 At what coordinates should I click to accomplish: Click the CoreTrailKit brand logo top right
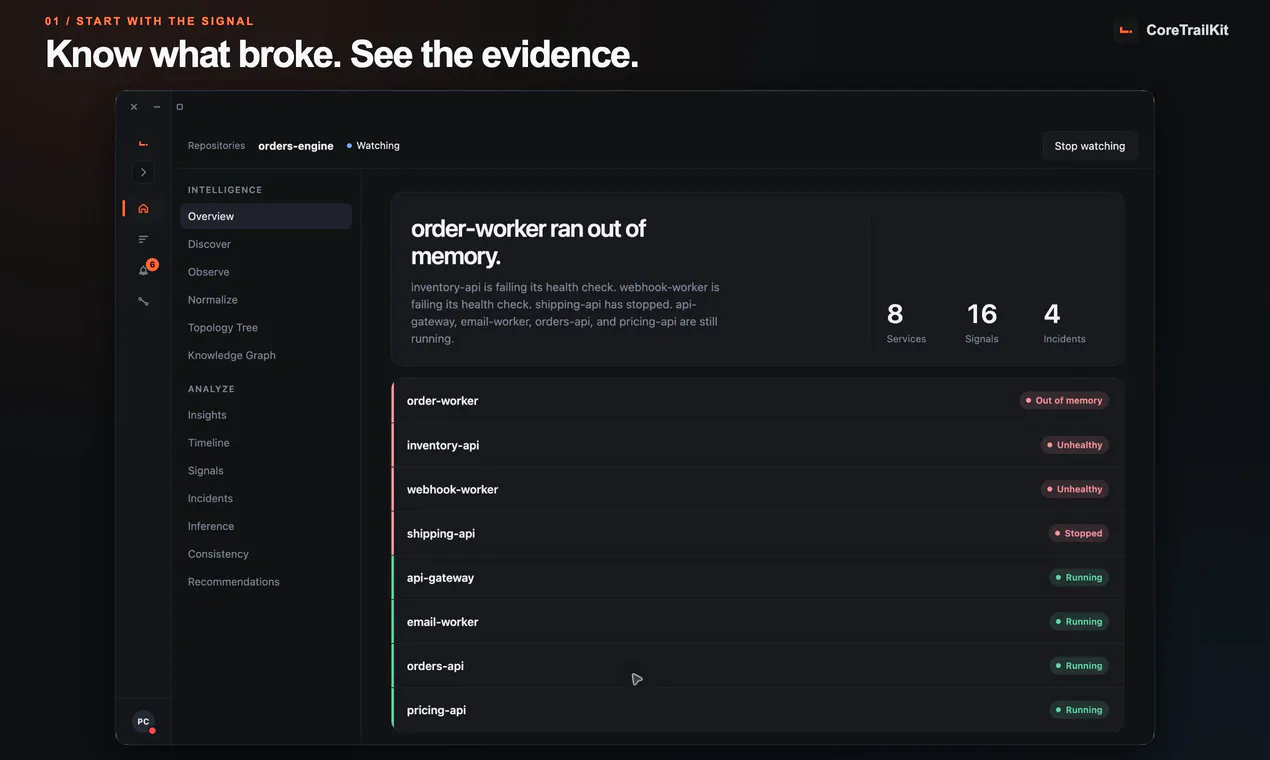point(1173,30)
